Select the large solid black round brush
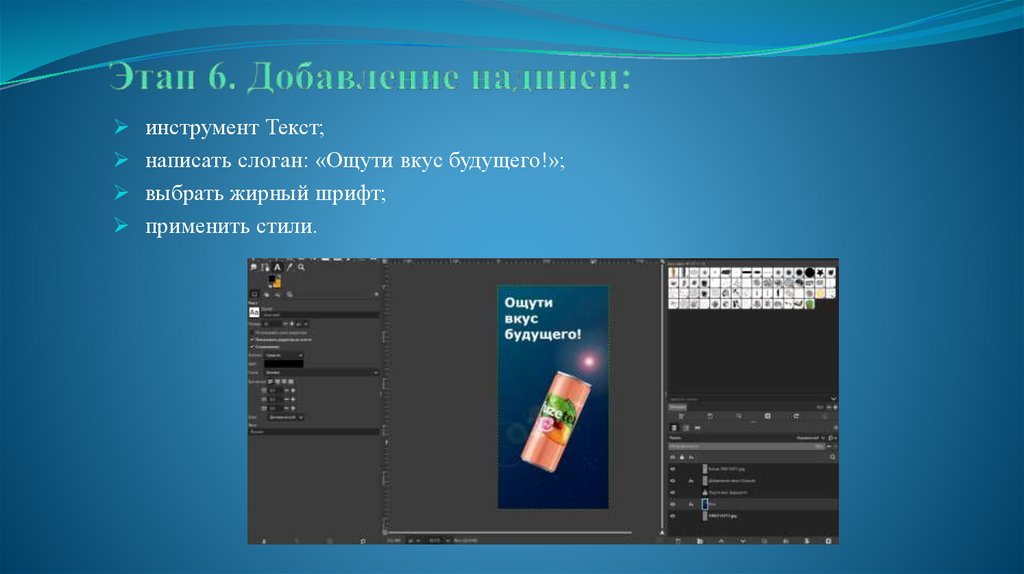 click(x=810, y=272)
